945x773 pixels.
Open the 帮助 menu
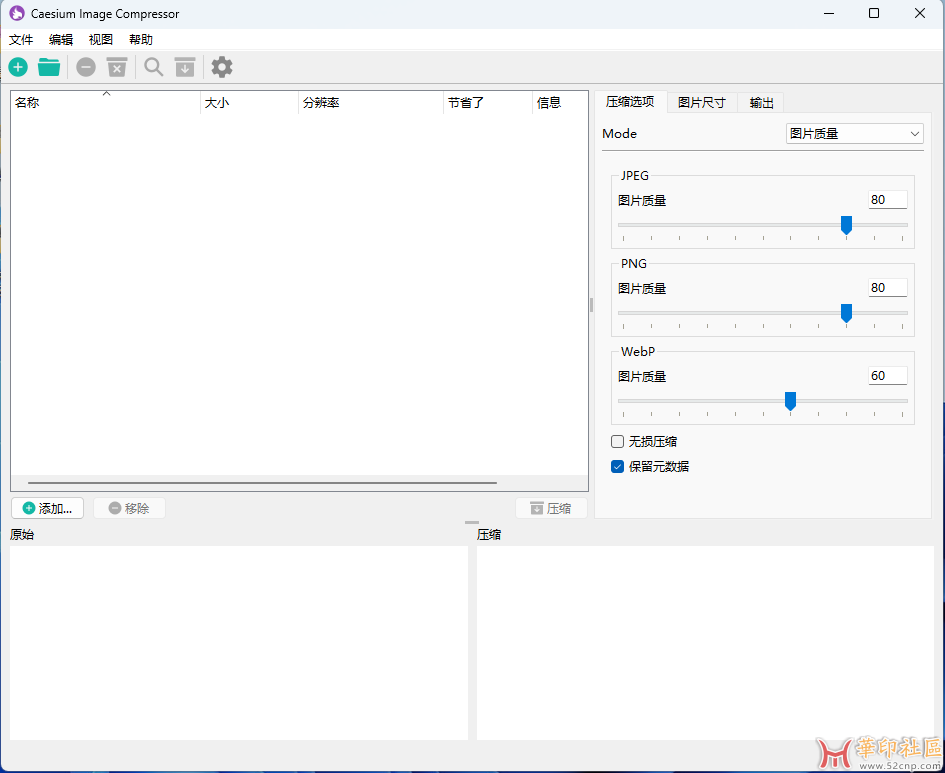141,40
